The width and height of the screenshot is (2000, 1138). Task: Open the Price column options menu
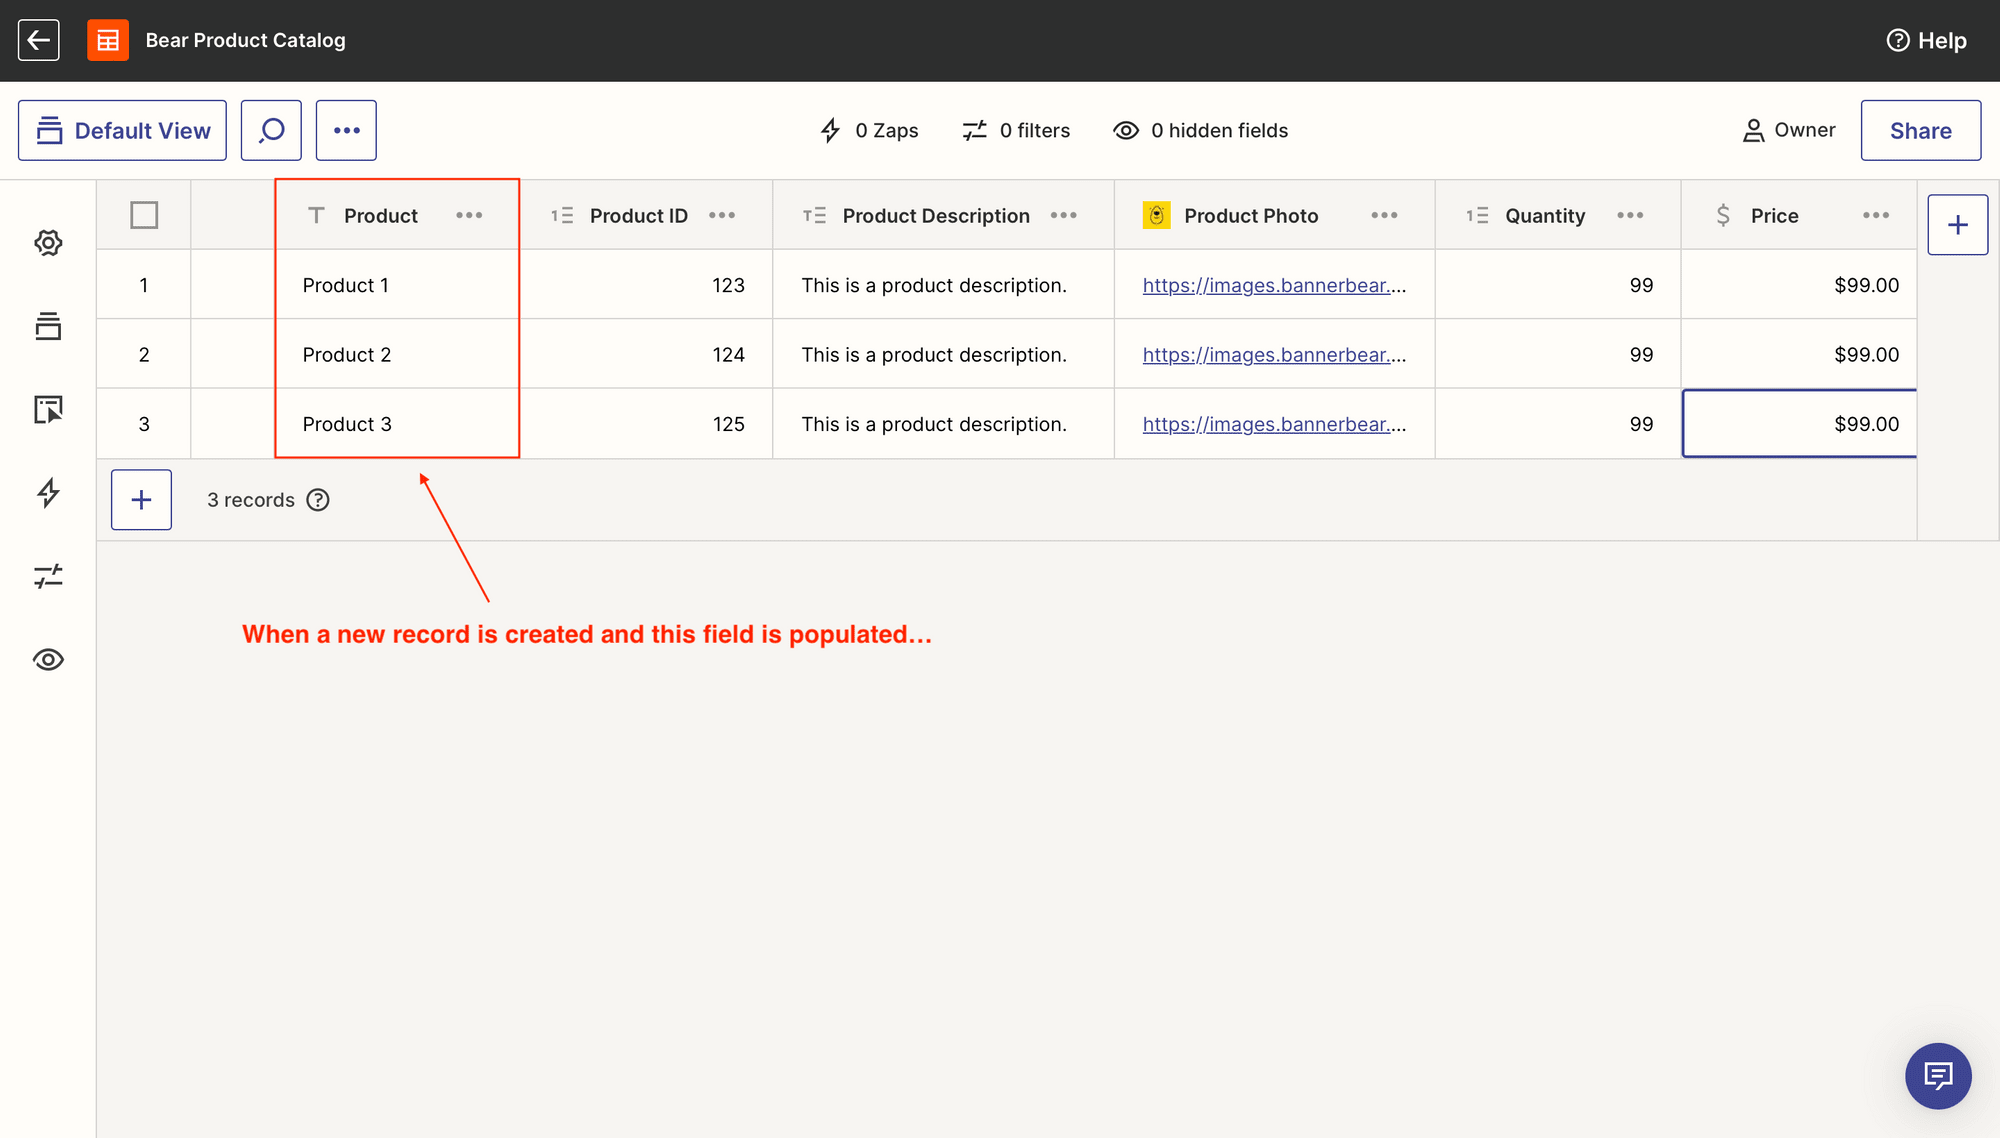1875,215
